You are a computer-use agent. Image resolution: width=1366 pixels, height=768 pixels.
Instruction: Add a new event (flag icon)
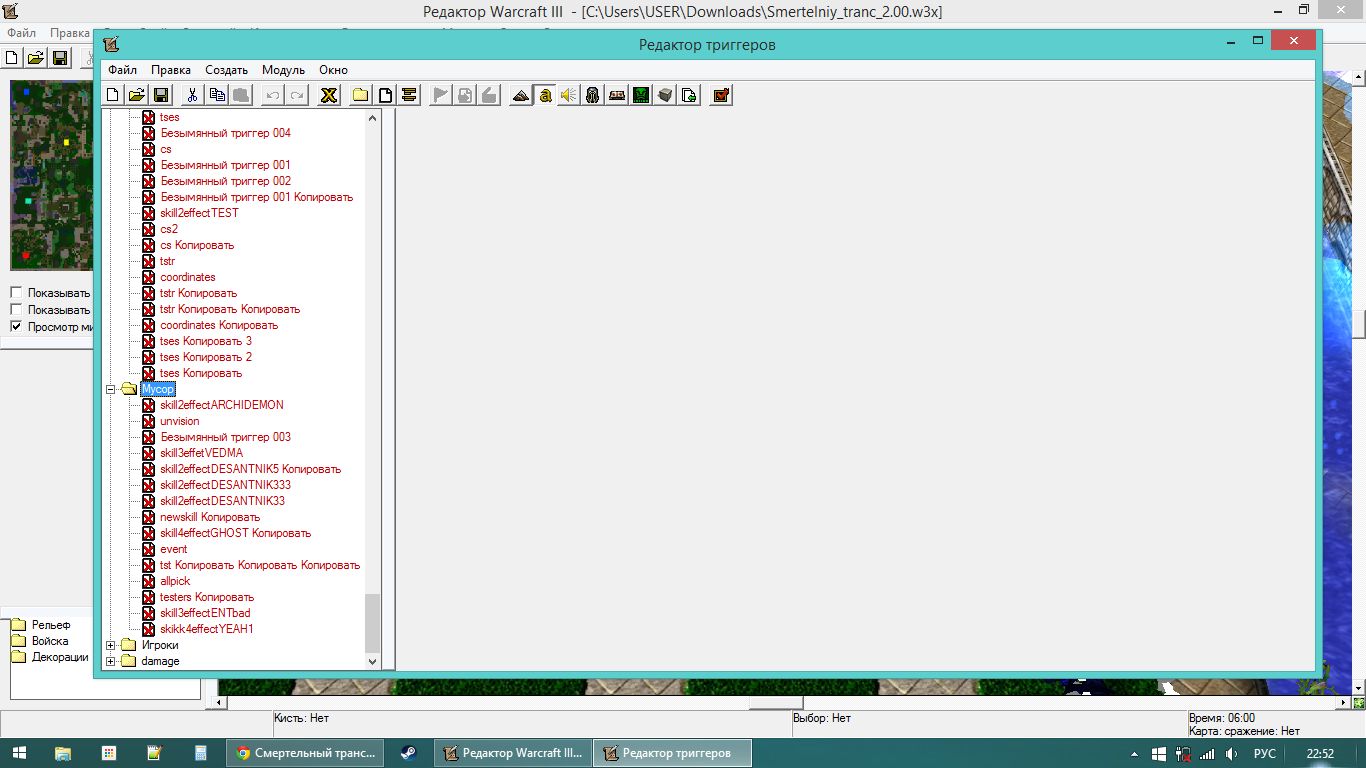click(440, 95)
